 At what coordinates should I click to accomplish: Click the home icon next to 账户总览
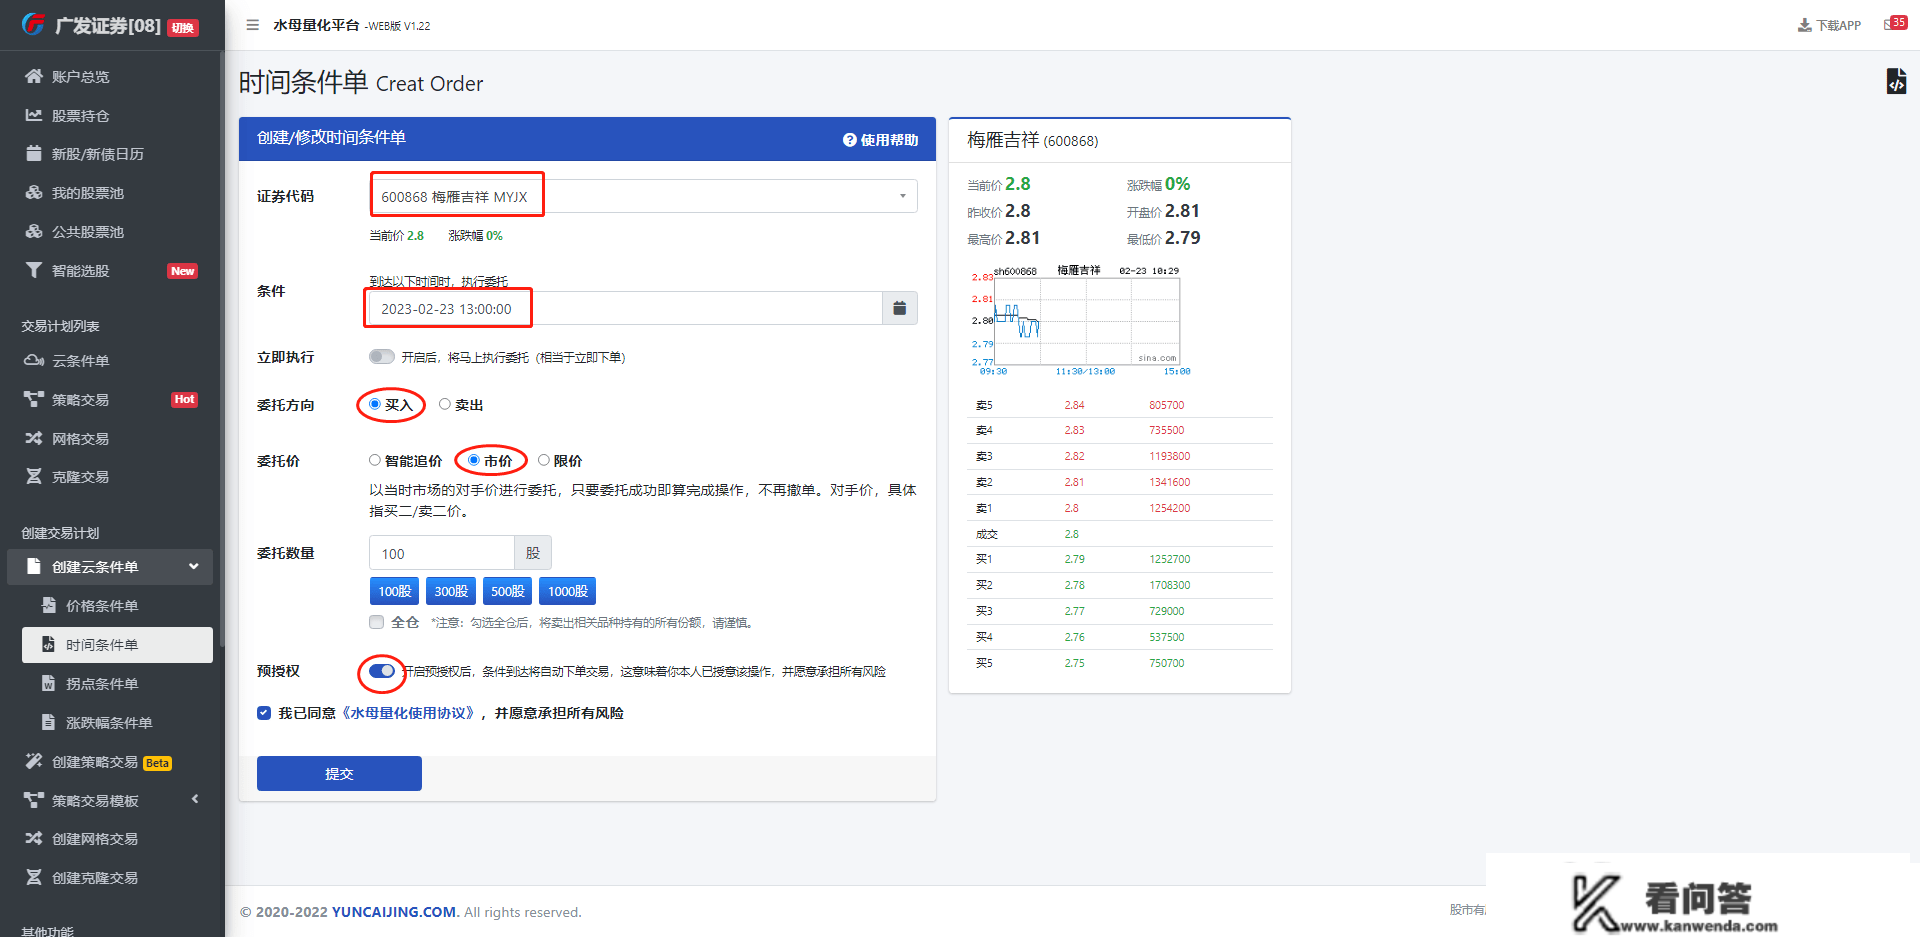point(34,76)
